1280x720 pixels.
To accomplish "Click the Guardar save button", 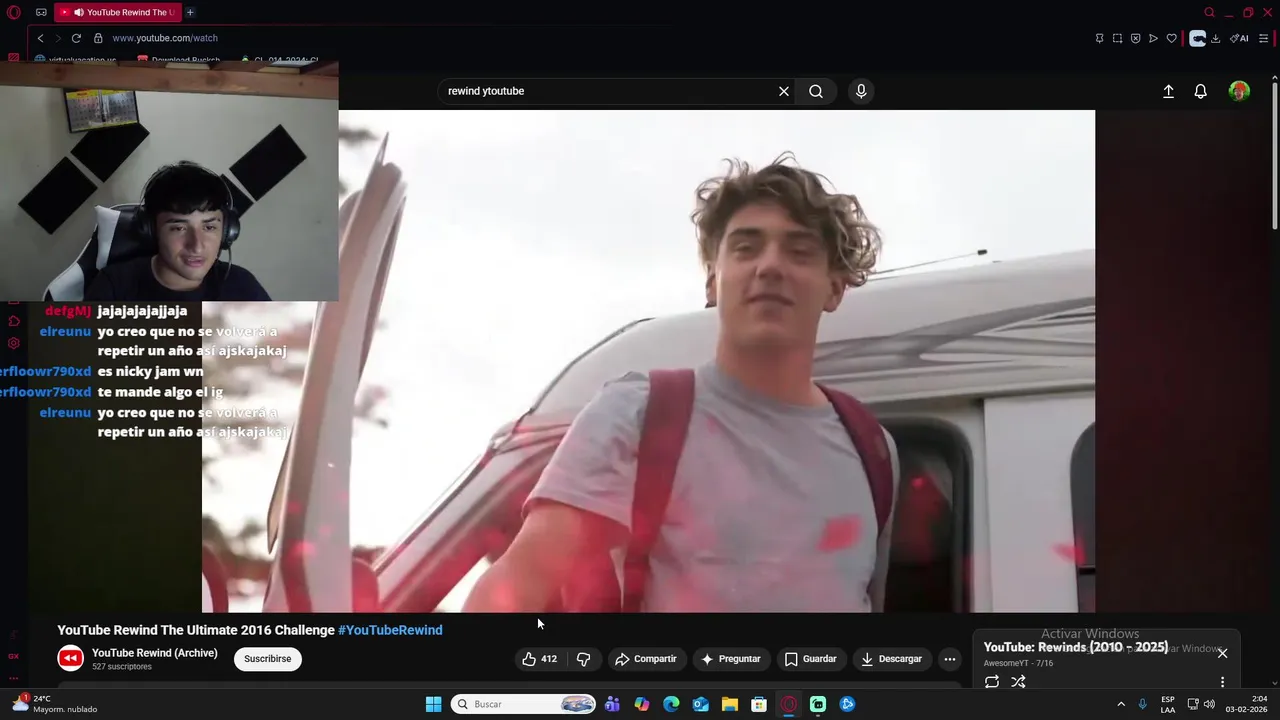I will (810, 659).
